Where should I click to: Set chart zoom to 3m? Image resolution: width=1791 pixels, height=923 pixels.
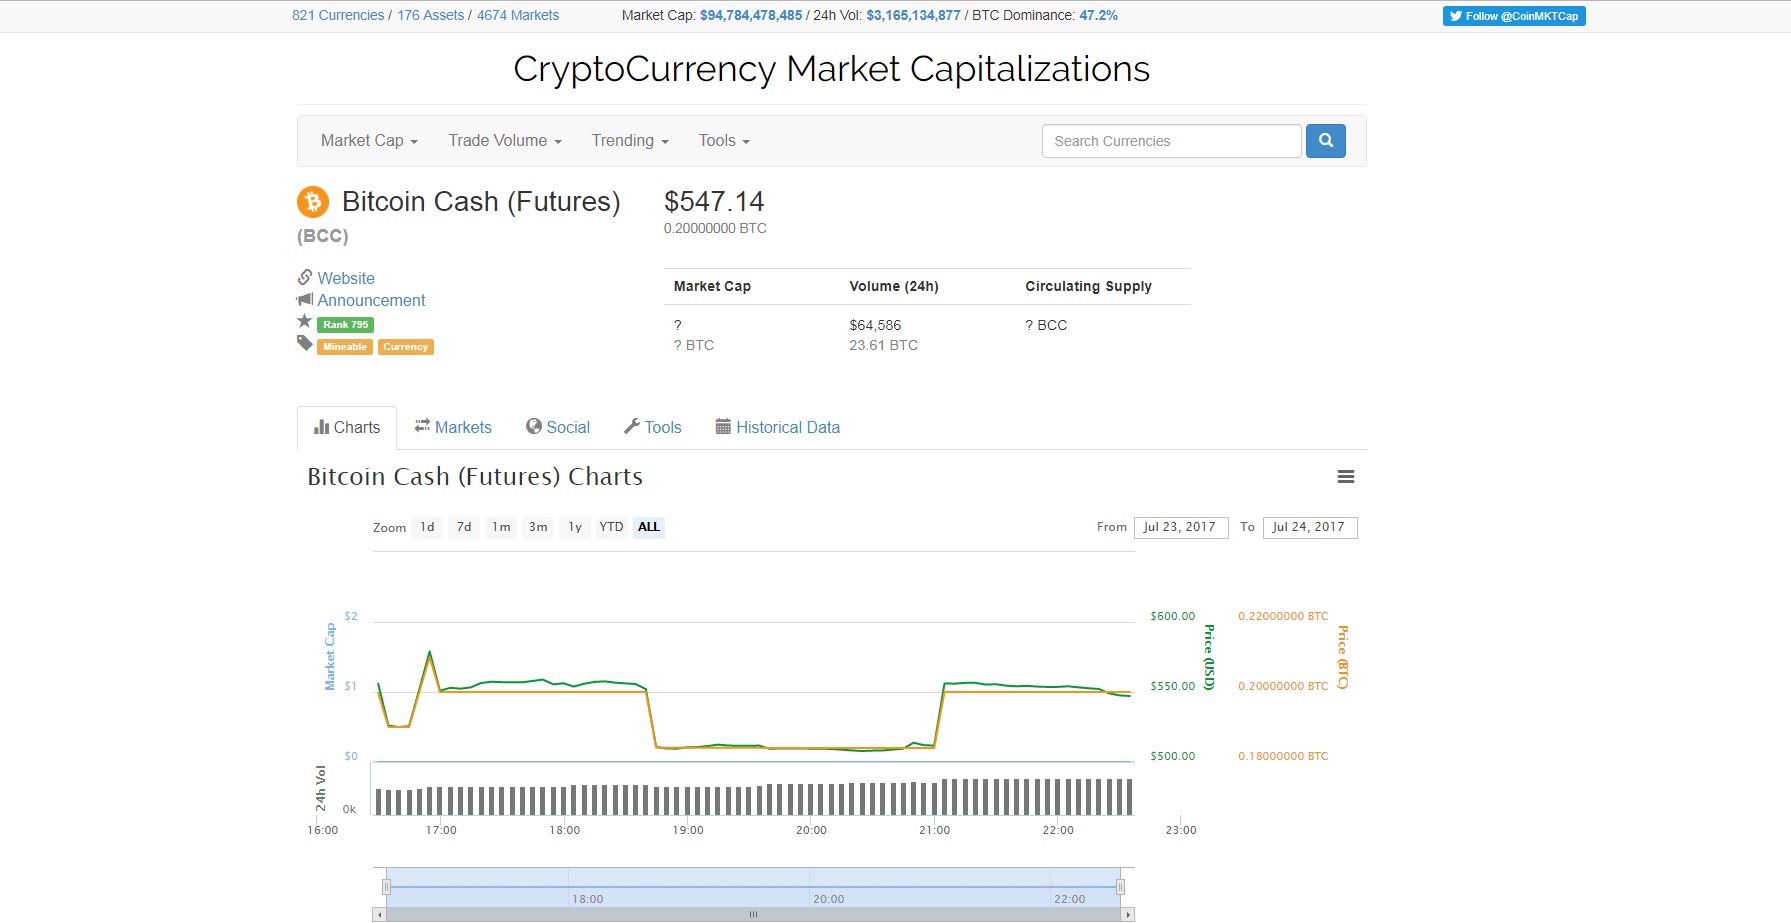pos(538,527)
